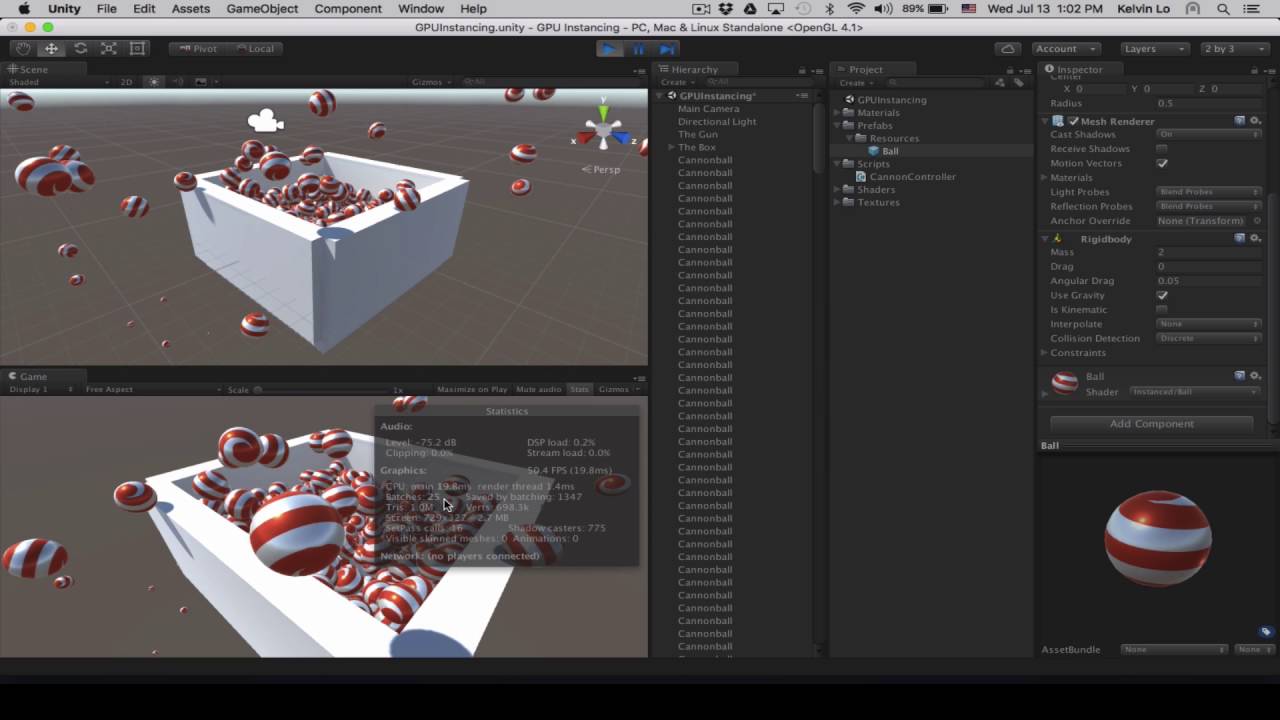Open macOS Spotlight search icon
This screenshot has height=720, width=1280.
coord(1224,9)
